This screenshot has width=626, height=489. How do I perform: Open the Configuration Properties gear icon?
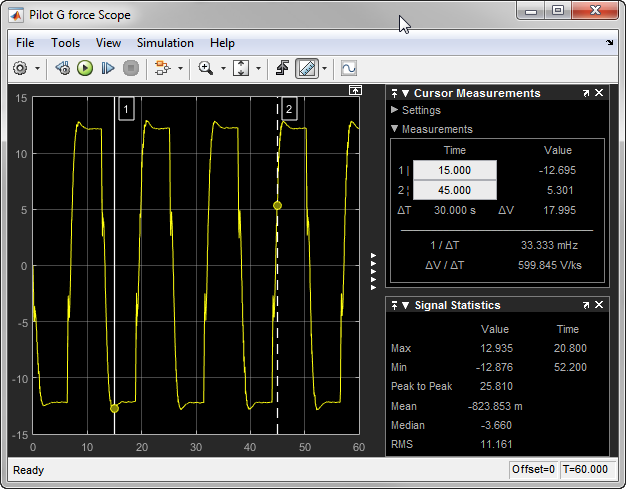(x=20, y=68)
